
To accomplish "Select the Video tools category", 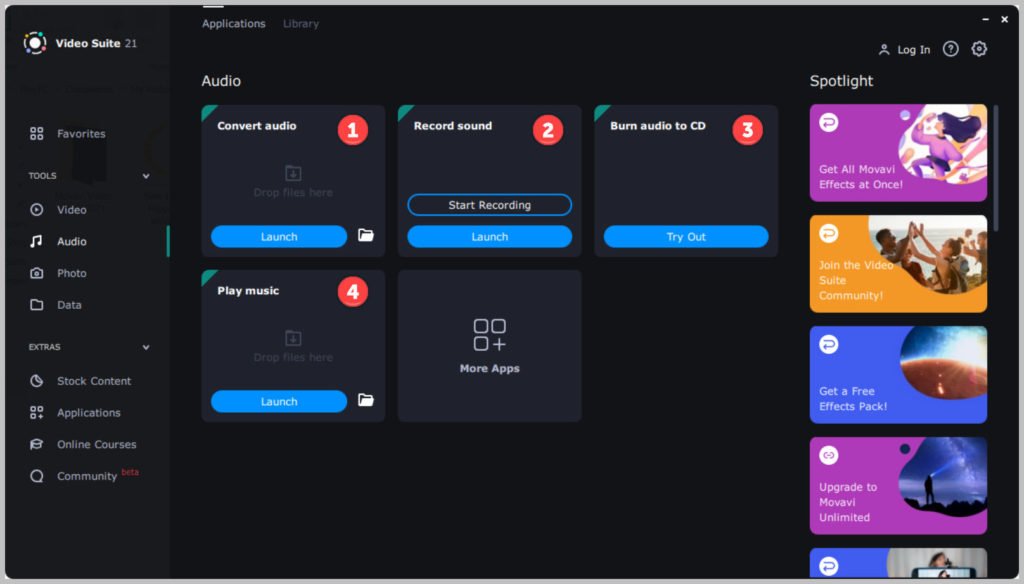I will (x=71, y=210).
